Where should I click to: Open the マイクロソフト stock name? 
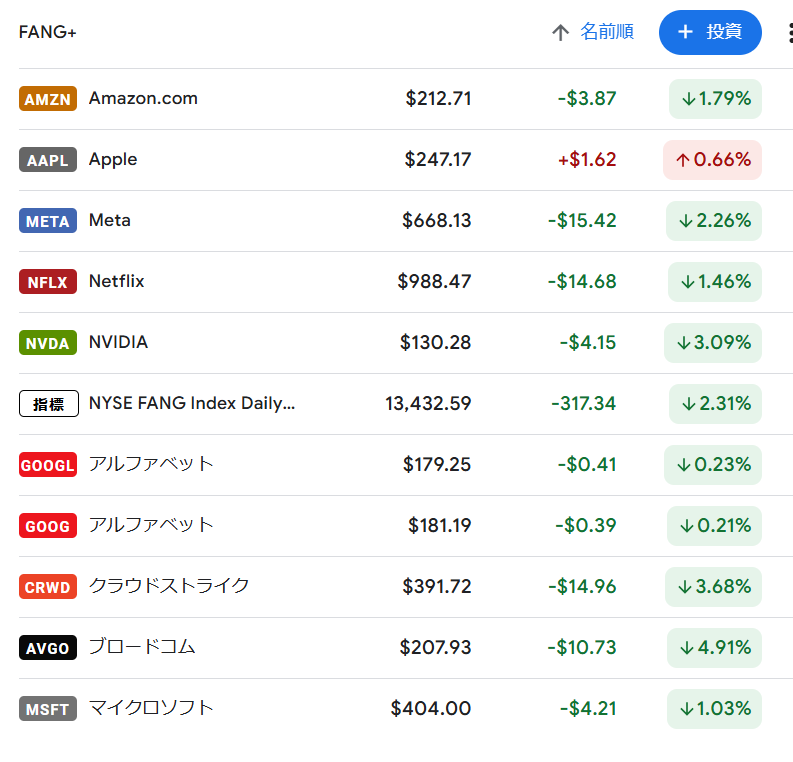point(151,708)
